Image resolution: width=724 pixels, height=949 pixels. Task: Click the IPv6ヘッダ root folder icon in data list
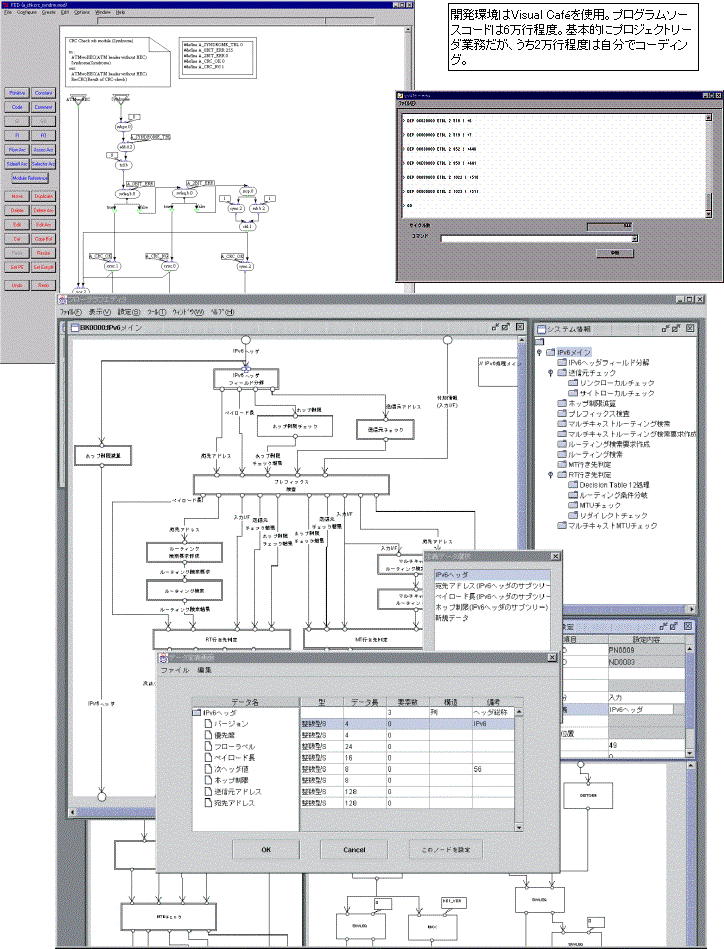click(197, 713)
